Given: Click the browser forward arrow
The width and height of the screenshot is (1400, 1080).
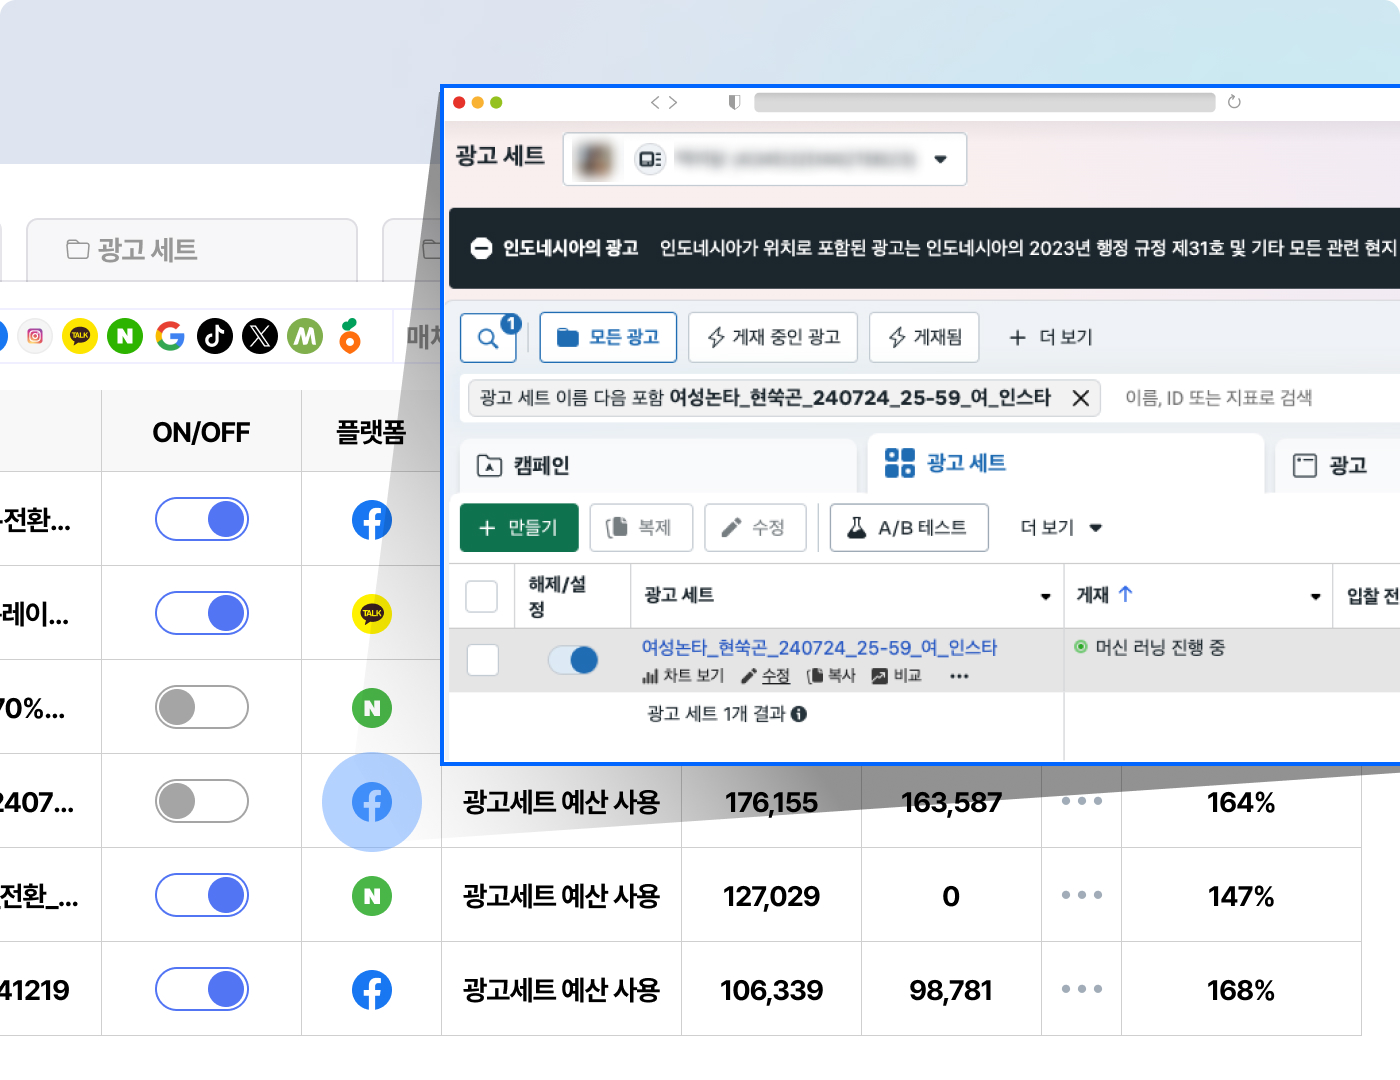Looking at the screenshot, I should 673,102.
